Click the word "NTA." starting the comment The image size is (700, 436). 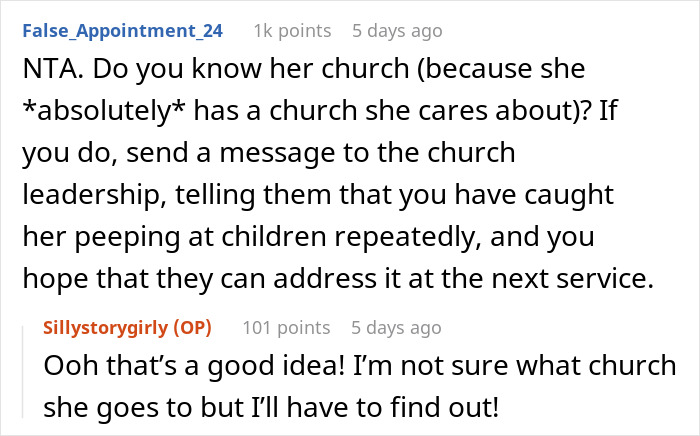pyautogui.click(x=47, y=73)
